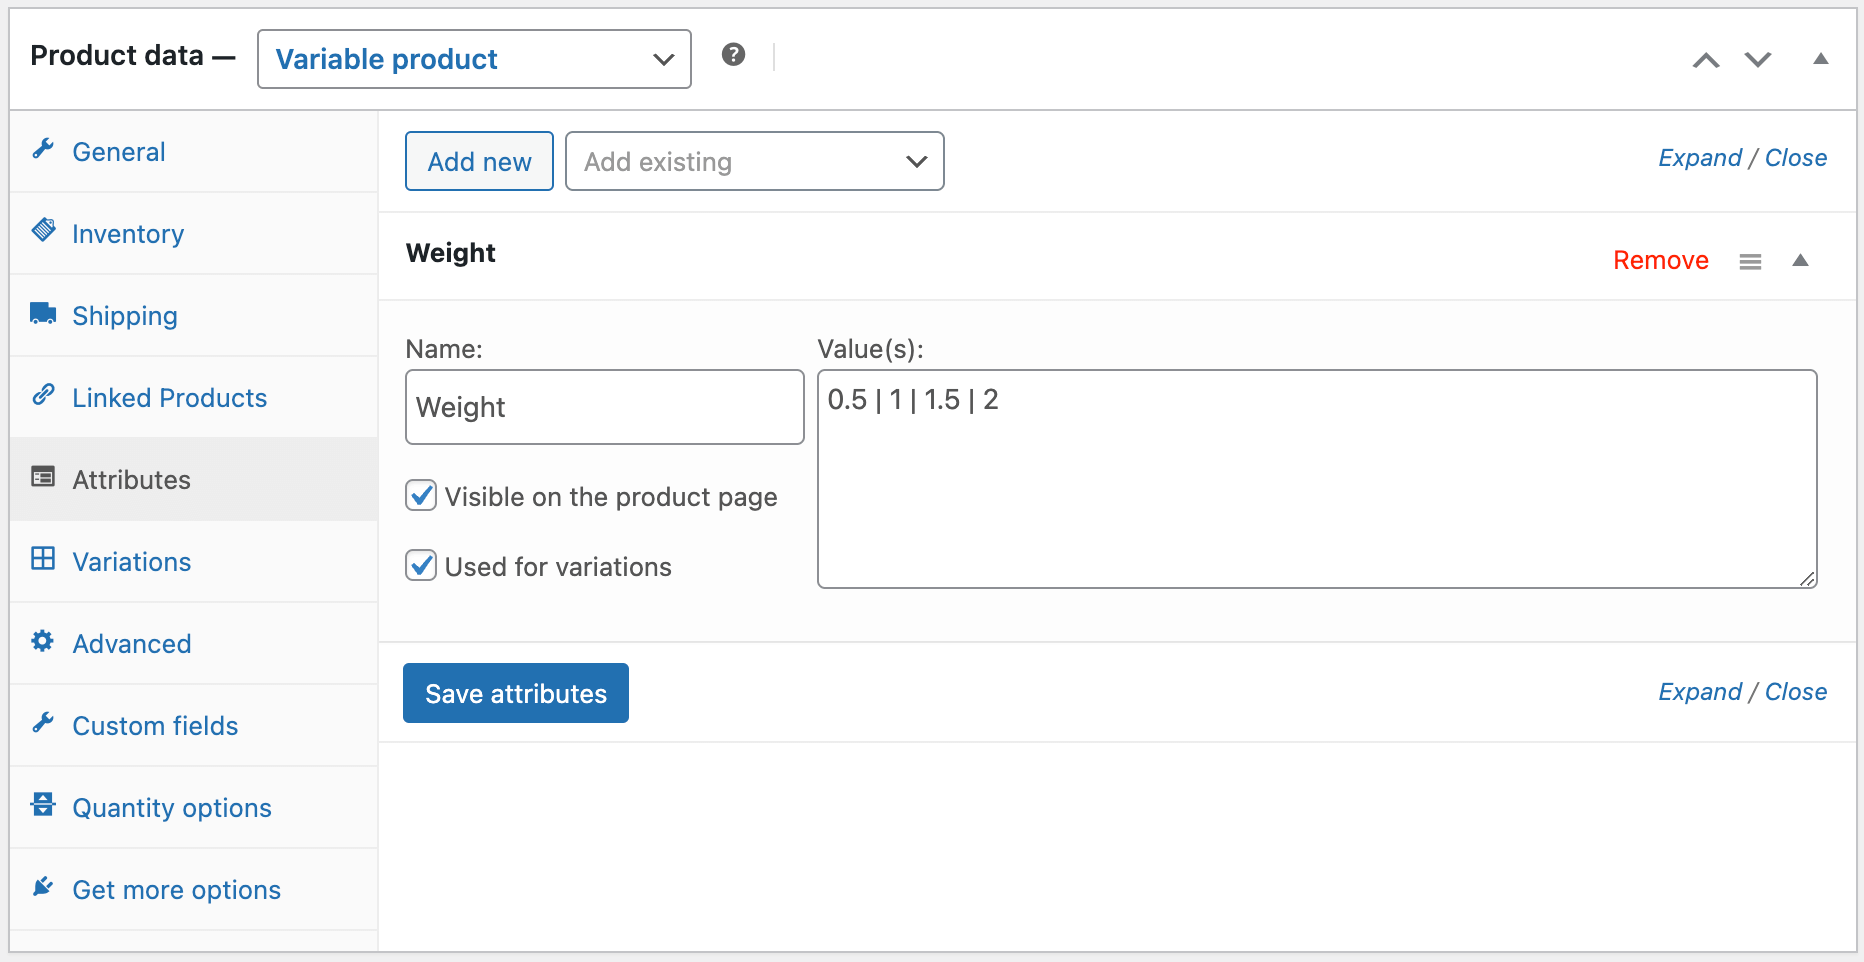Screen dimensions: 1864x962
Task: Click the Shipping truck icon
Action: 43,314
